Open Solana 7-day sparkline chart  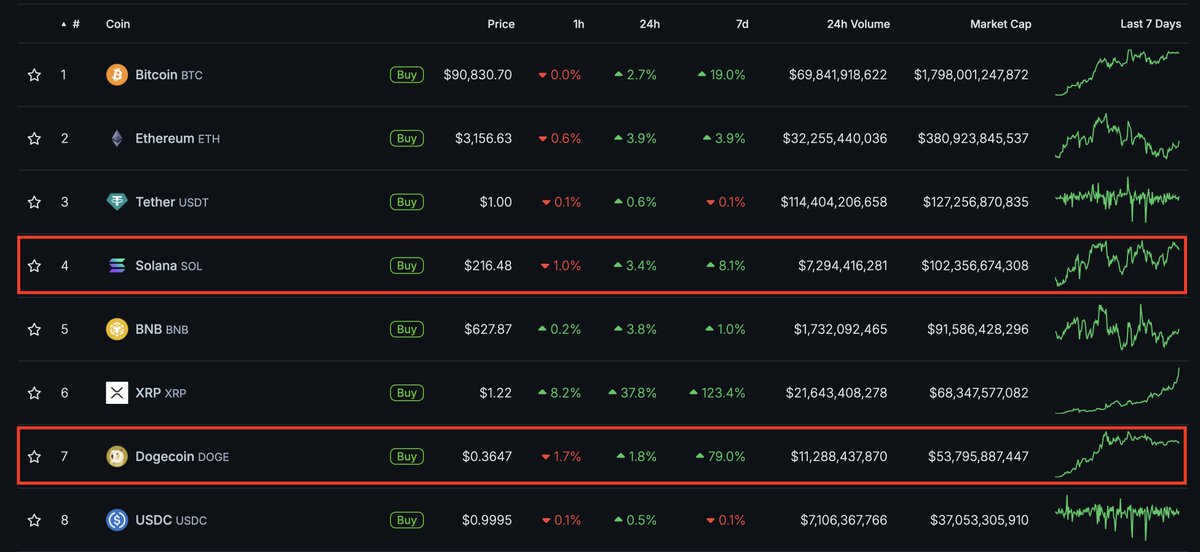pos(1118,264)
